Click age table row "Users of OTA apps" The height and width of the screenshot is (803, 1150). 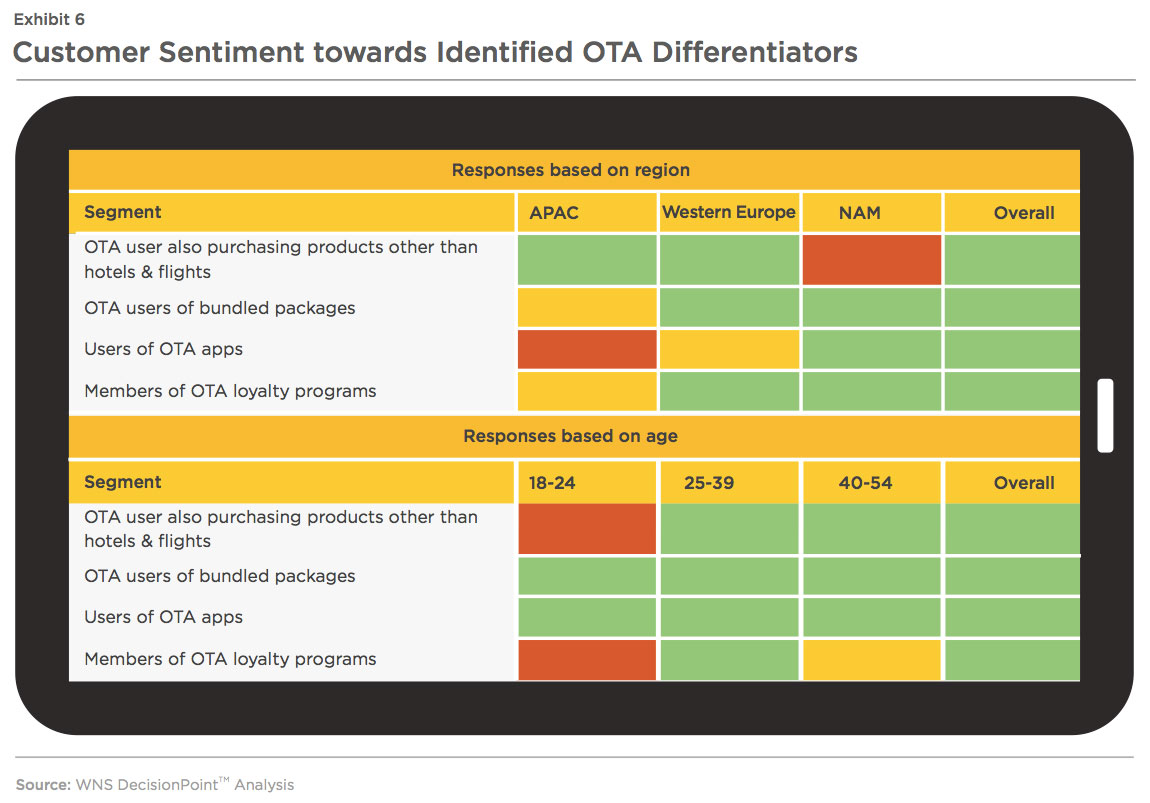(x=574, y=617)
